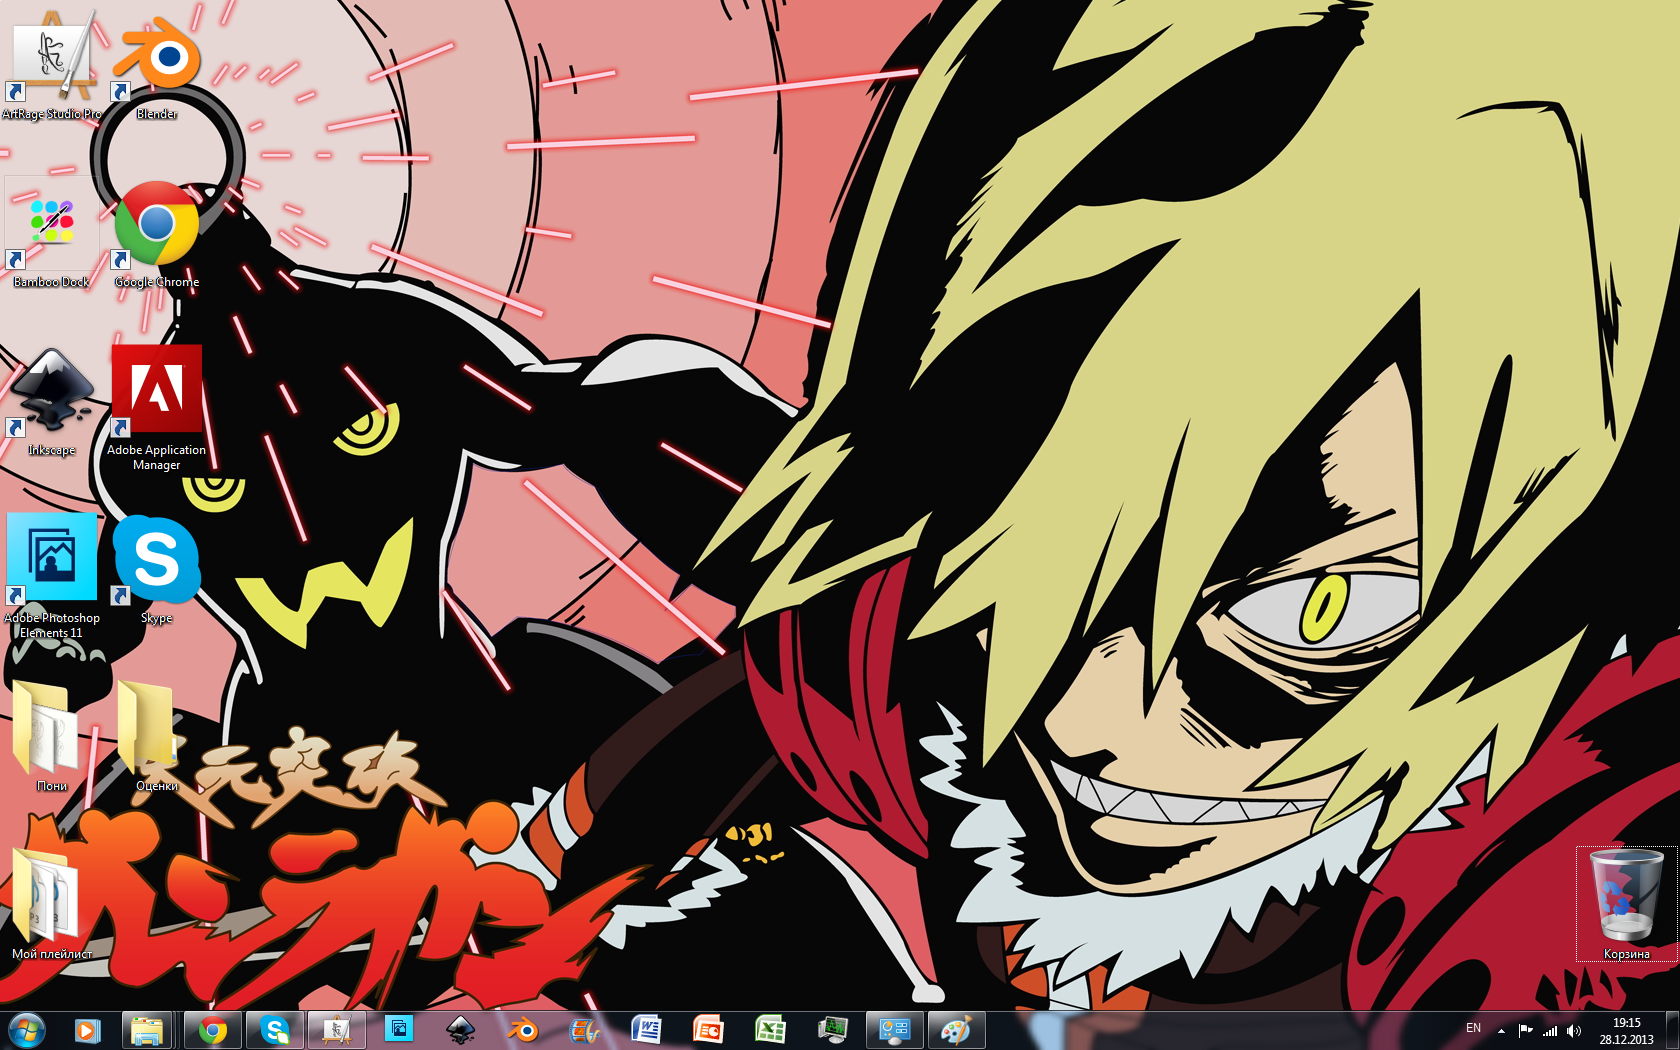This screenshot has height=1050, width=1680.
Task: Select the Мой плейлист folder
Action: coord(52,905)
